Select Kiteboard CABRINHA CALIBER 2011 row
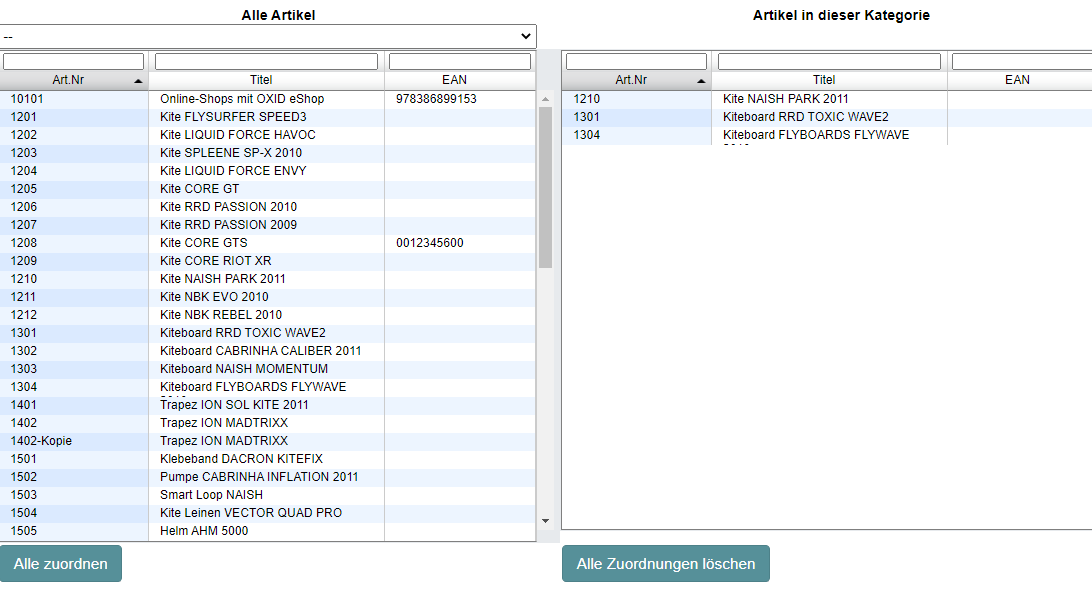 [267, 351]
